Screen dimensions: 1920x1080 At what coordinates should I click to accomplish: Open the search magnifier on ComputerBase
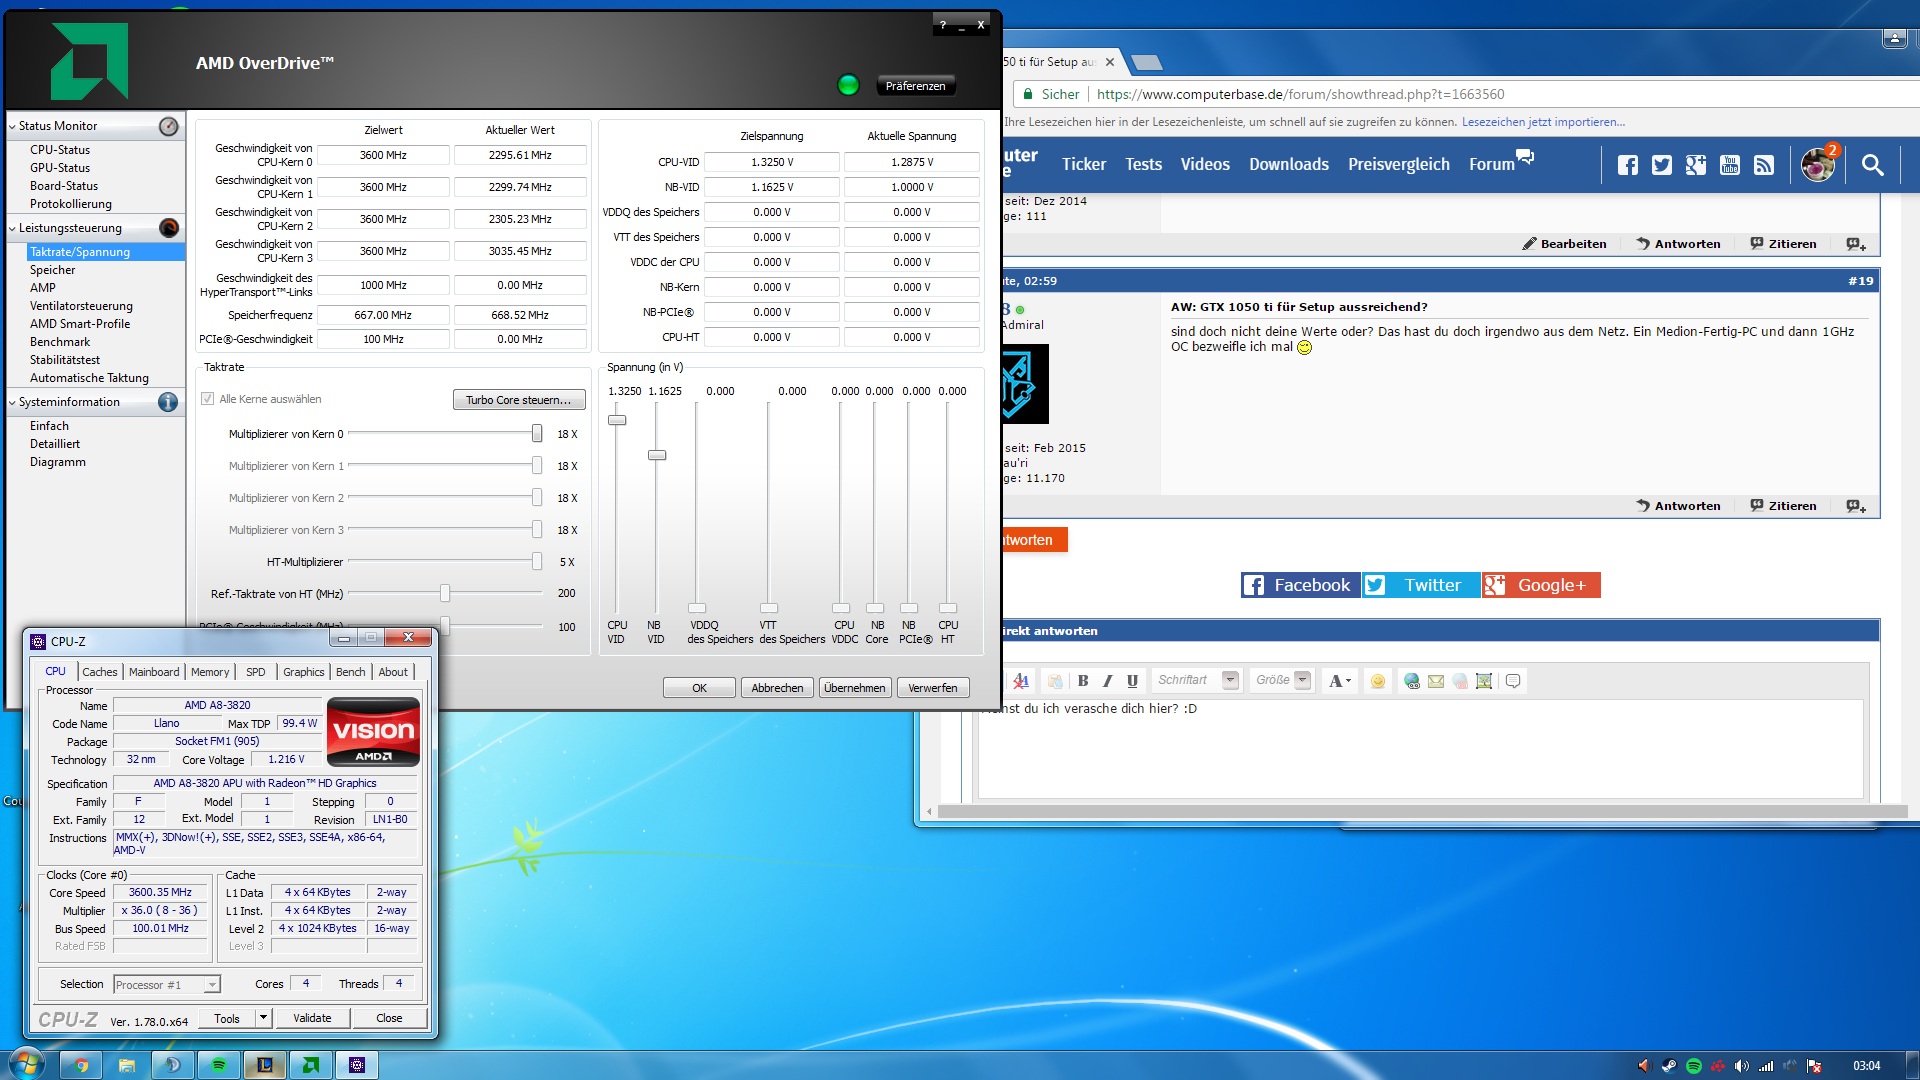1873,165
